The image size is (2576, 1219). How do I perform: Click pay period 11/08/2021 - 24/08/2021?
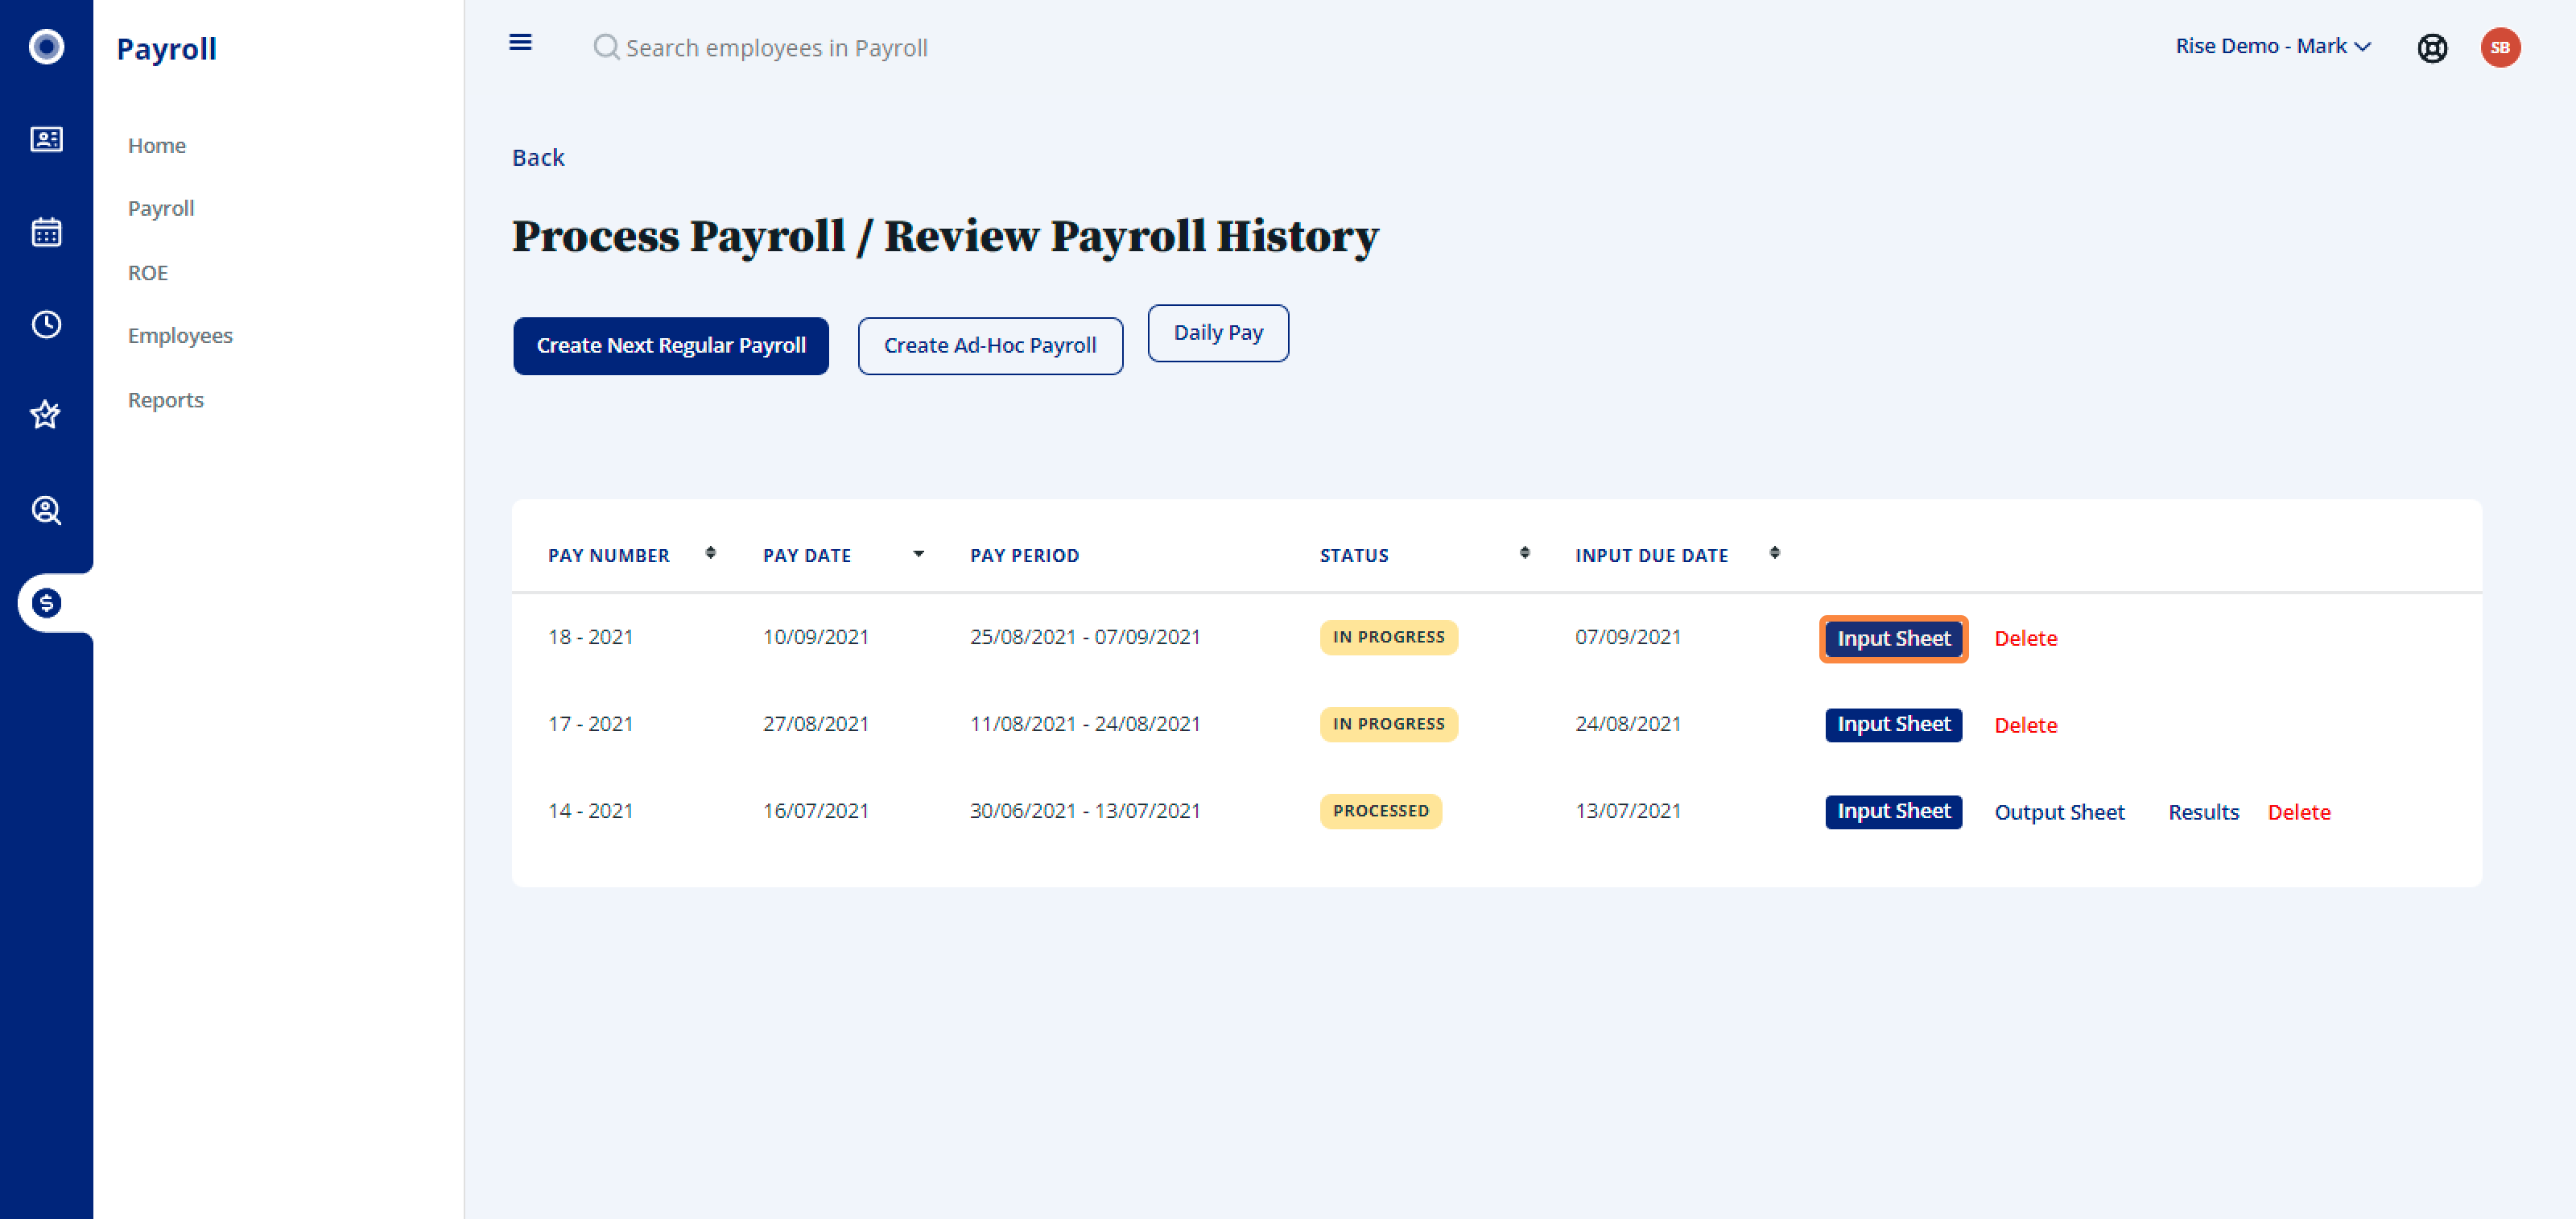click(x=1084, y=724)
